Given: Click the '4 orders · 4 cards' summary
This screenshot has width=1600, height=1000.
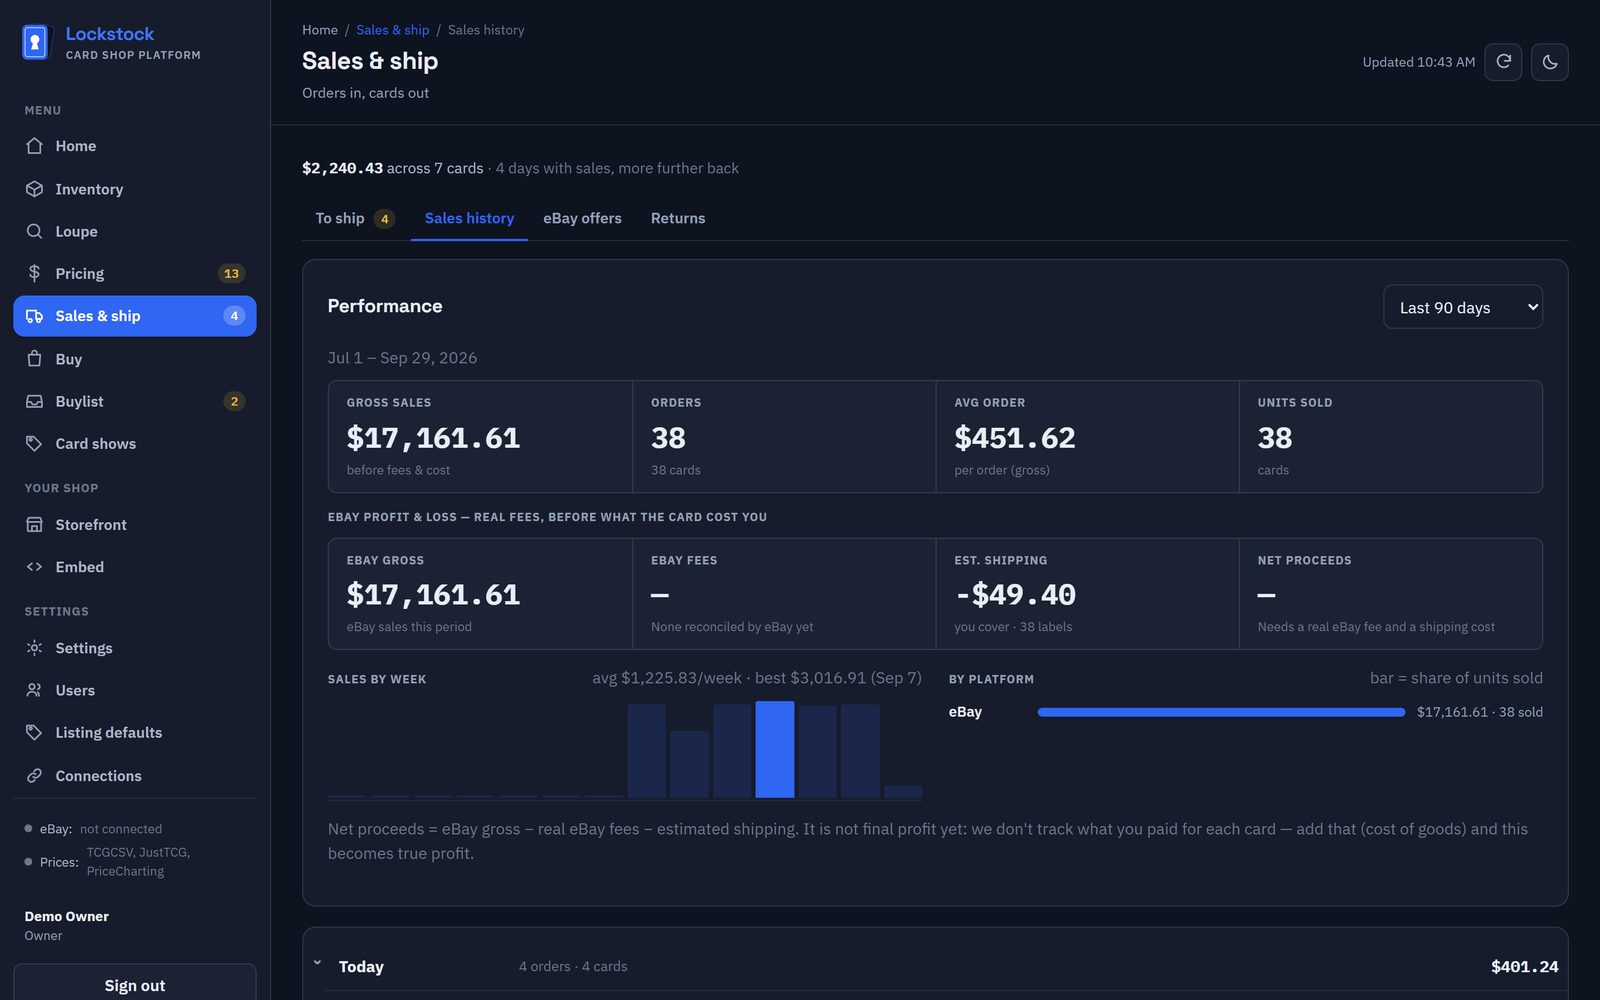Looking at the screenshot, I should click(x=573, y=966).
